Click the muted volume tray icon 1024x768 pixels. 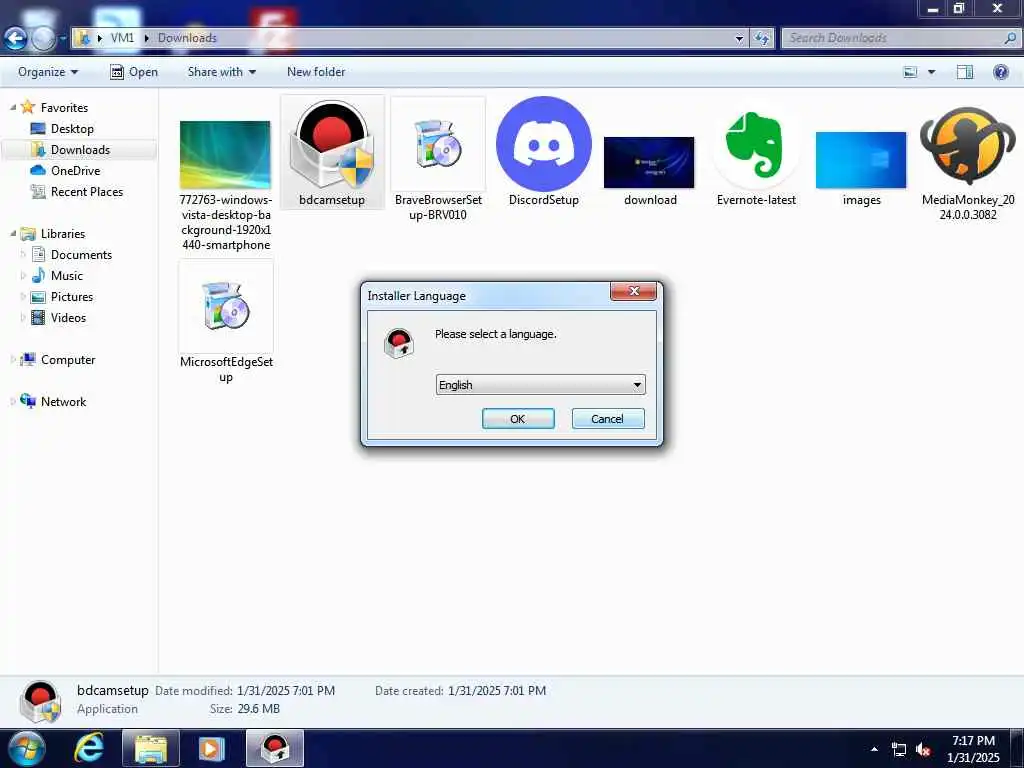[x=923, y=750]
